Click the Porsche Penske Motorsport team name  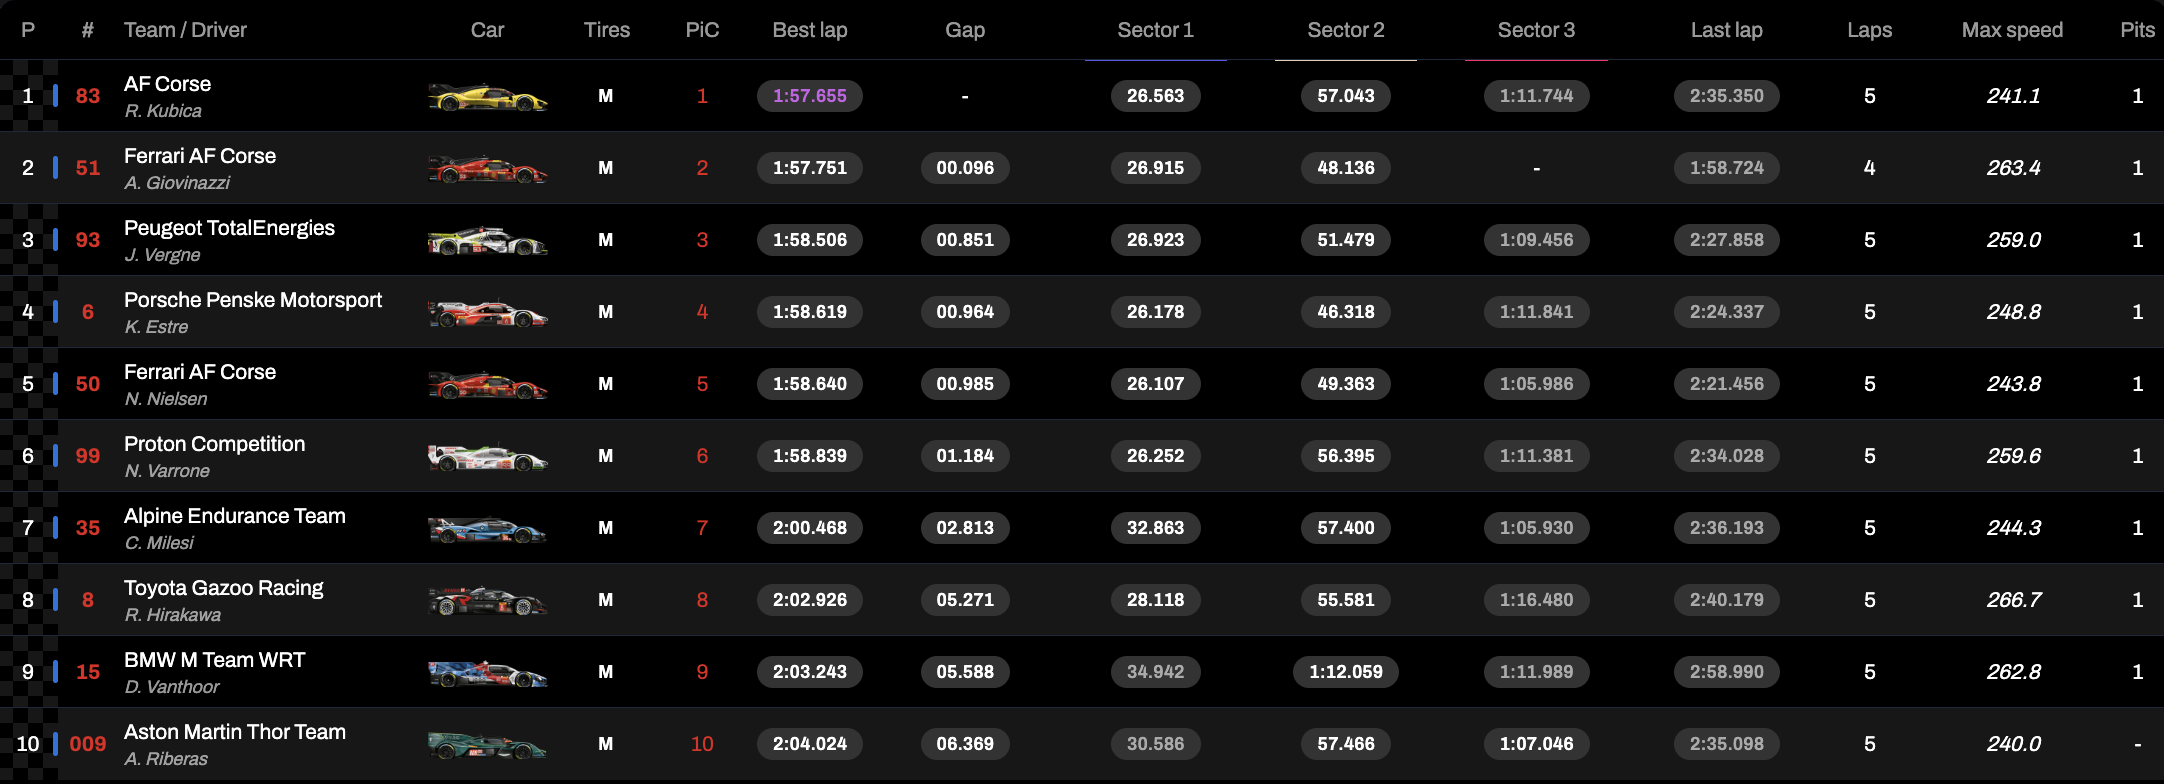tap(253, 300)
